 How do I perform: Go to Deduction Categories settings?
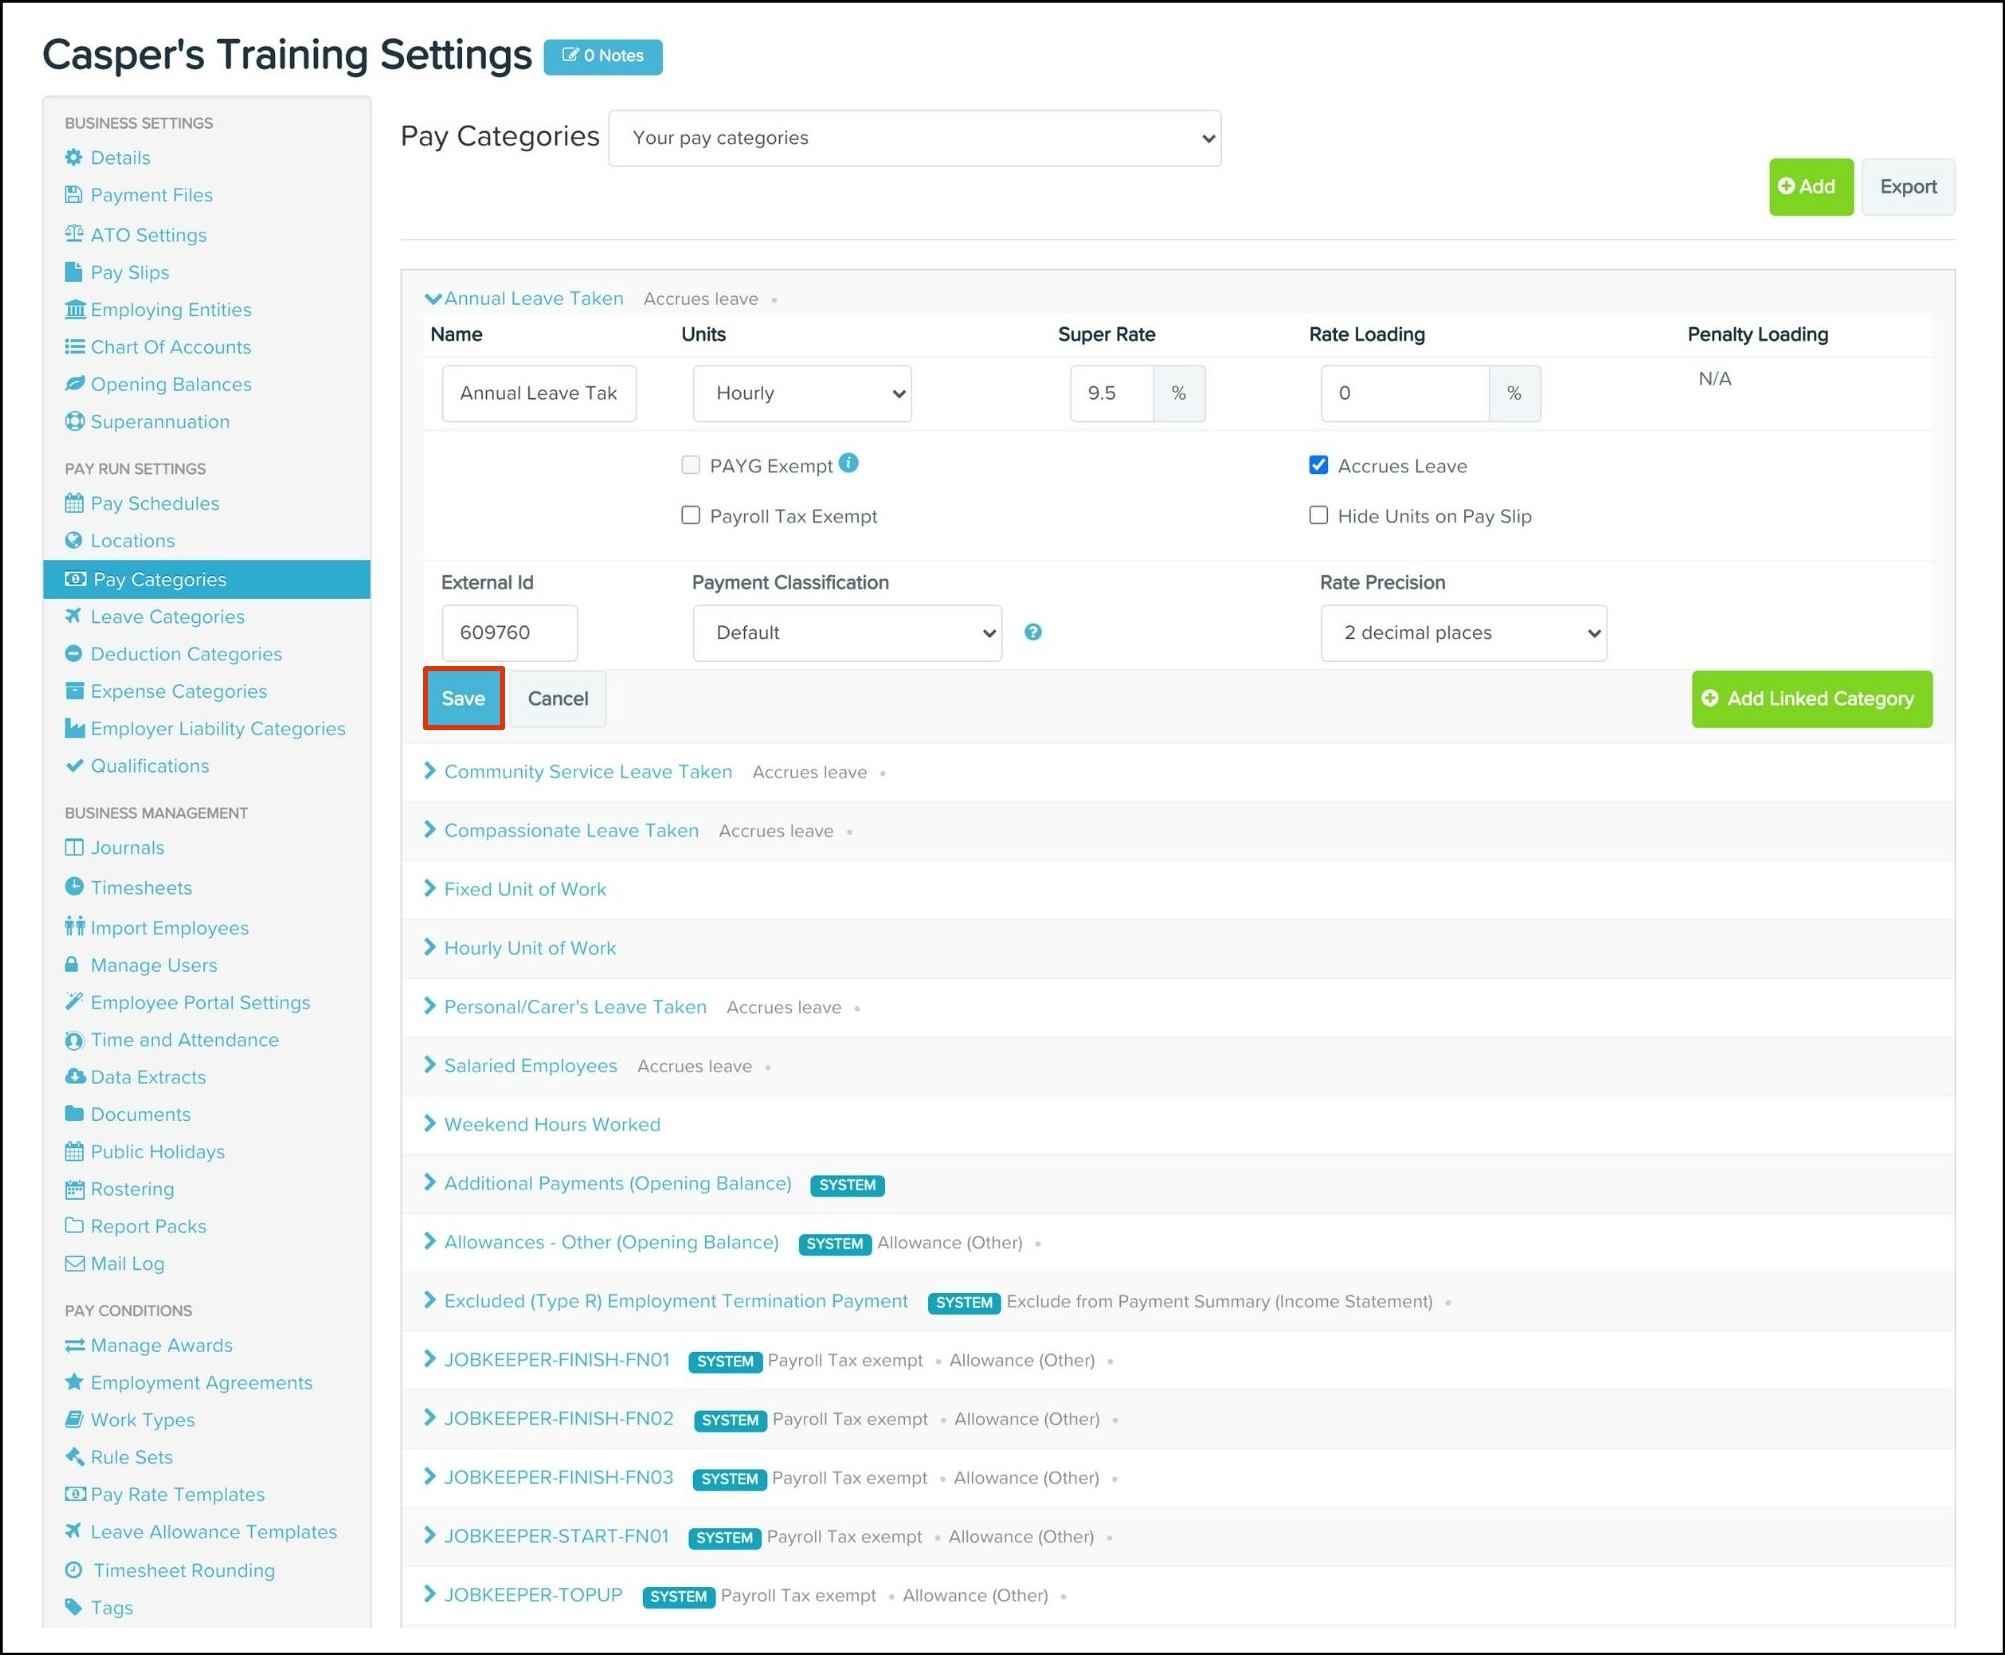[186, 653]
